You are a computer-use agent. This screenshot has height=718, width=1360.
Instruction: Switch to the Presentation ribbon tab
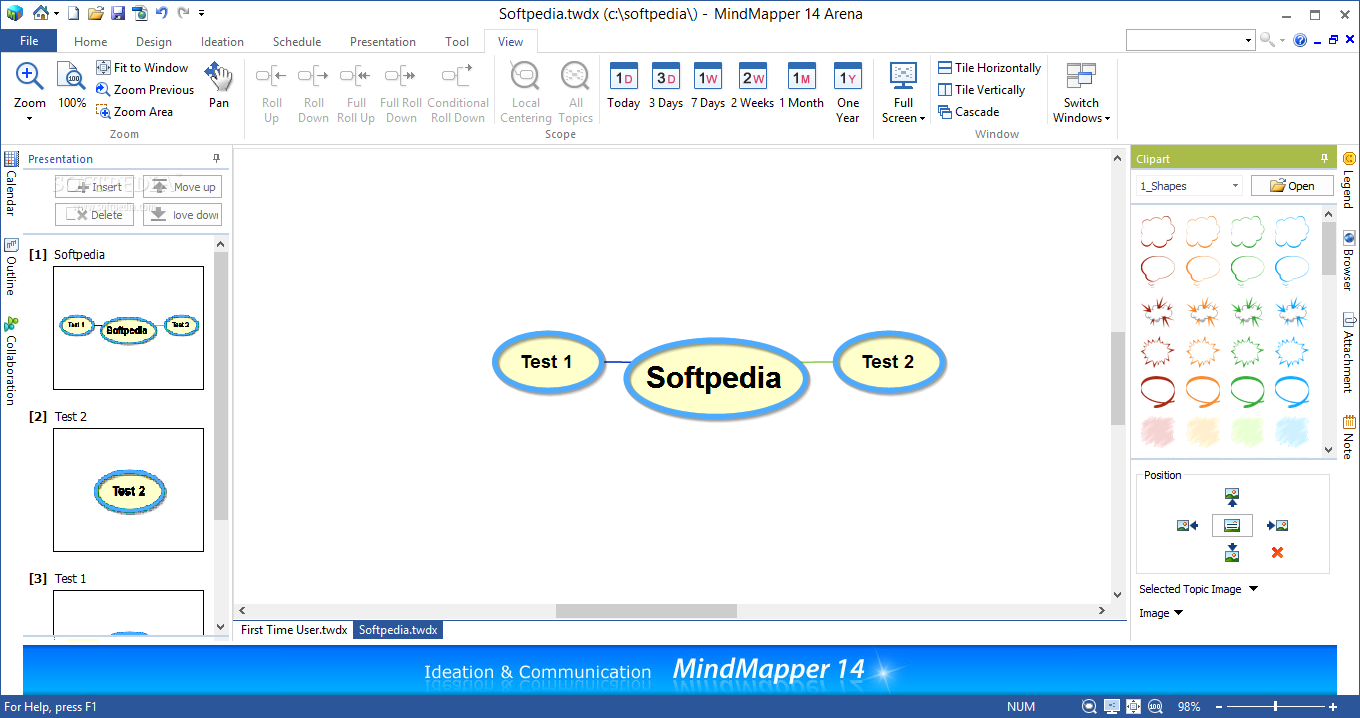(x=383, y=42)
